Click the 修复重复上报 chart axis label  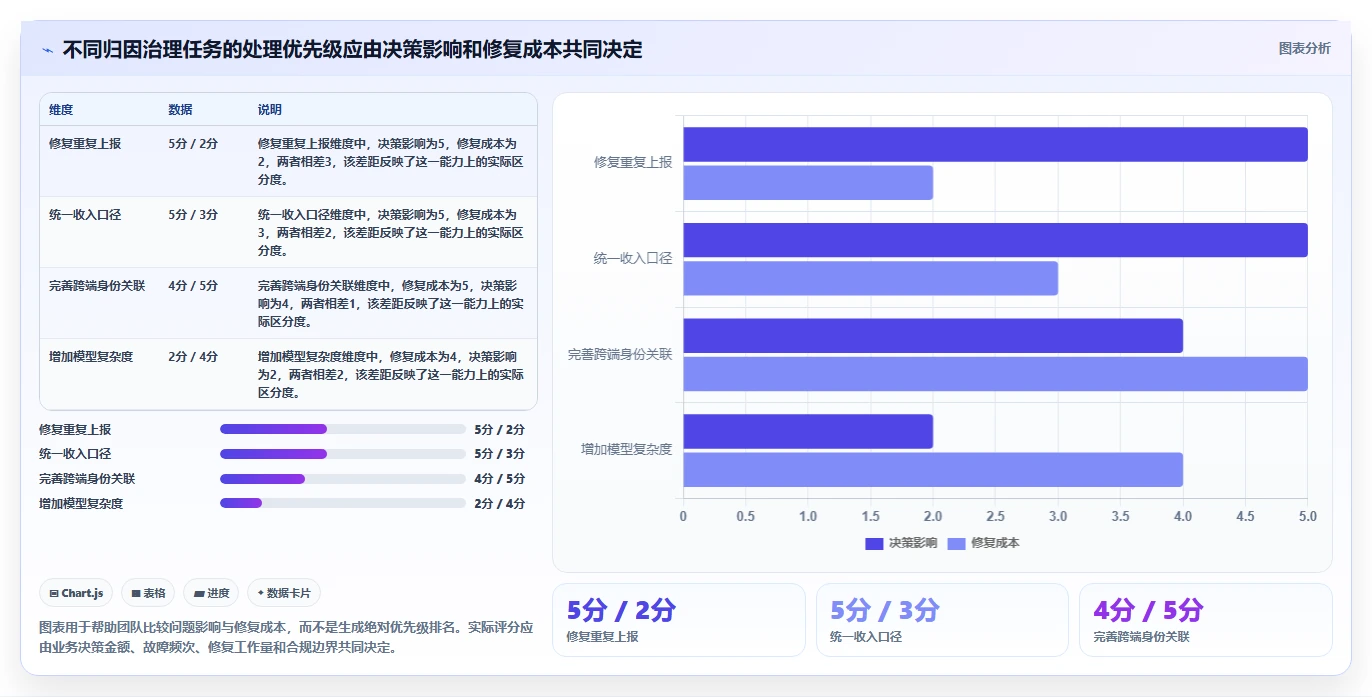pyautogui.click(x=633, y=162)
